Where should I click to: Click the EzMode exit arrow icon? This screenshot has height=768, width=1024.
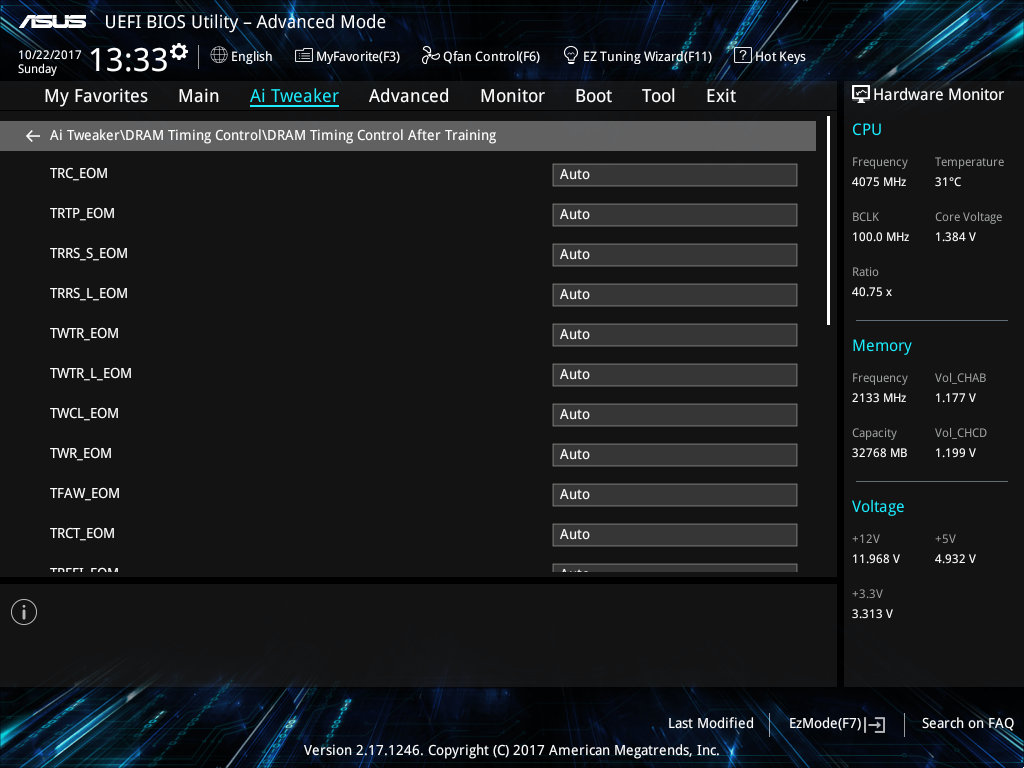click(x=876, y=724)
